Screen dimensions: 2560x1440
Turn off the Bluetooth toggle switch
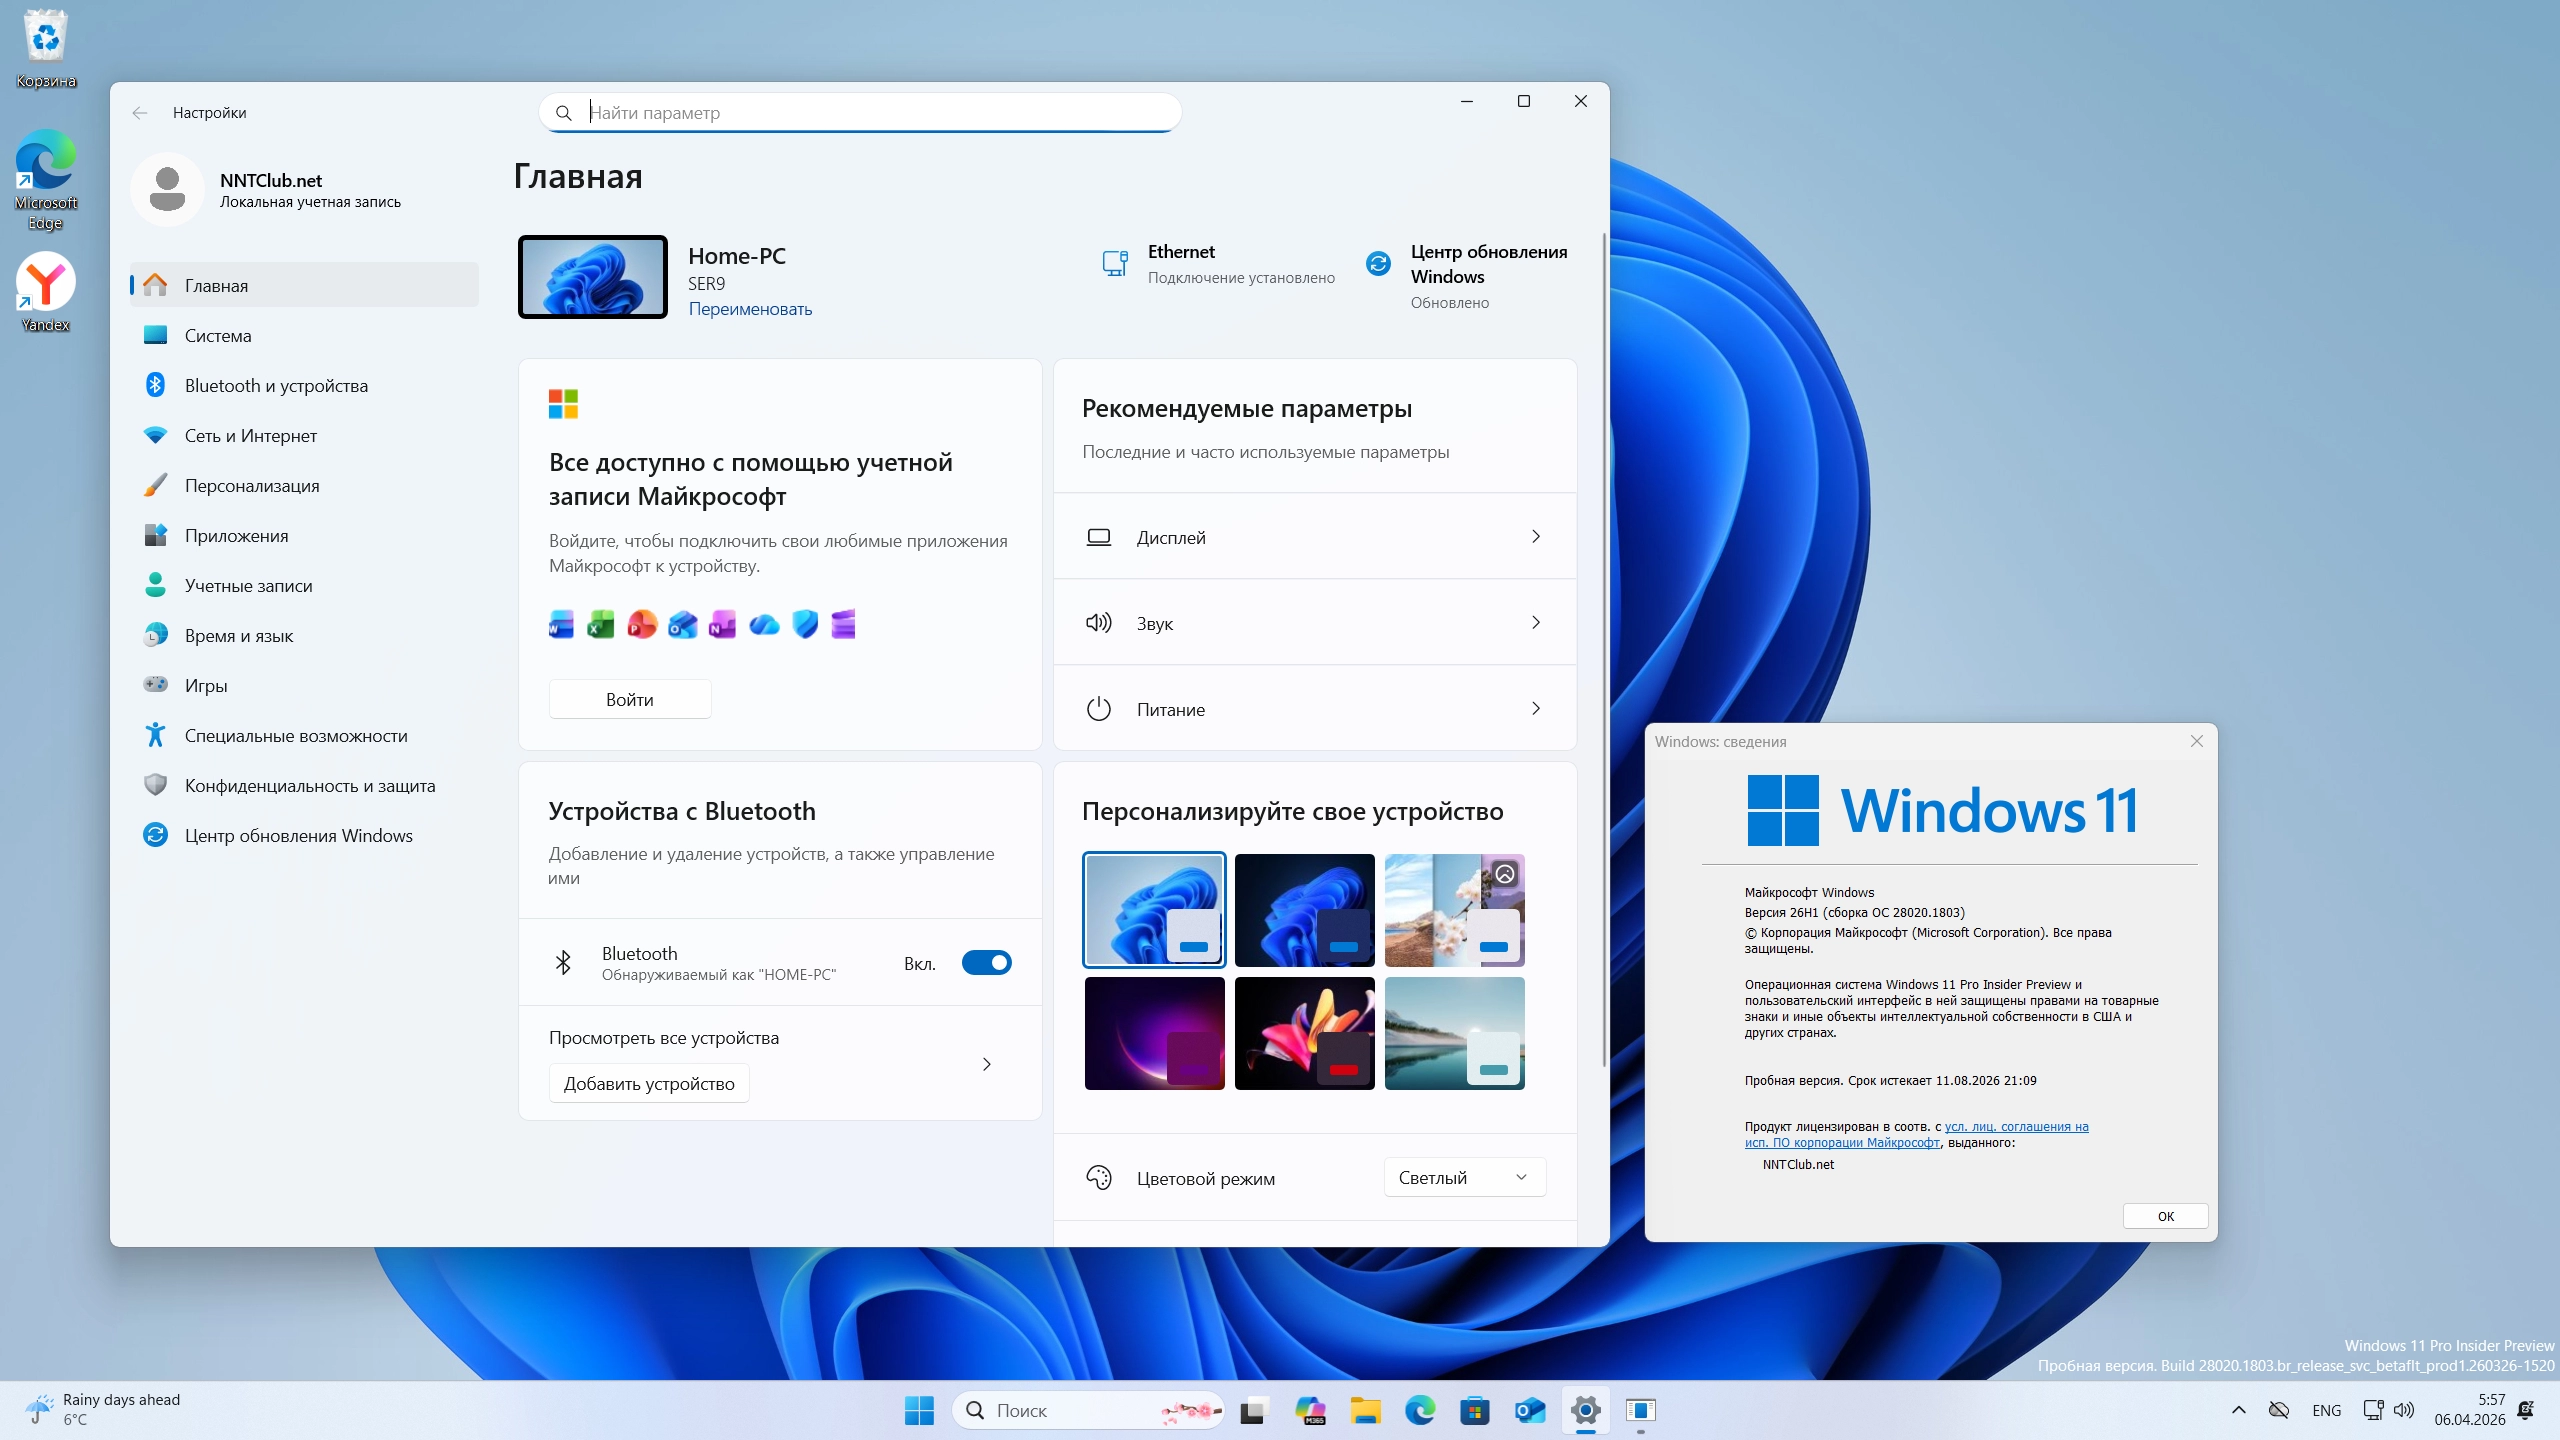tap(986, 962)
